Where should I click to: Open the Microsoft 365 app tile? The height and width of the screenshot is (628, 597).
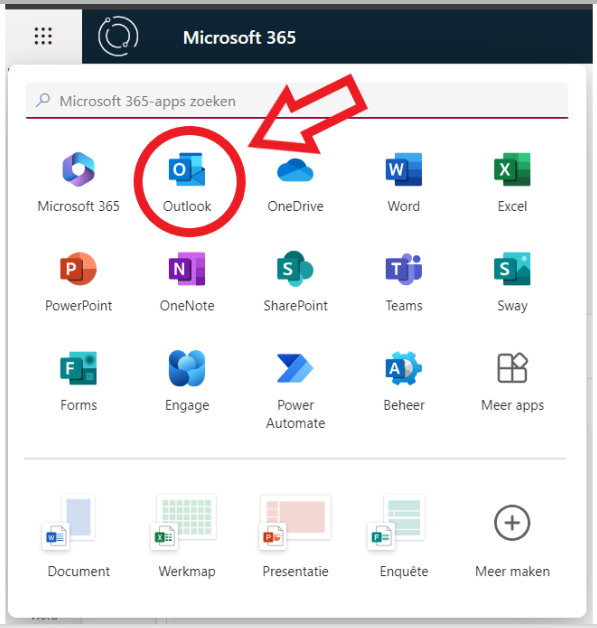click(x=78, y=183)
